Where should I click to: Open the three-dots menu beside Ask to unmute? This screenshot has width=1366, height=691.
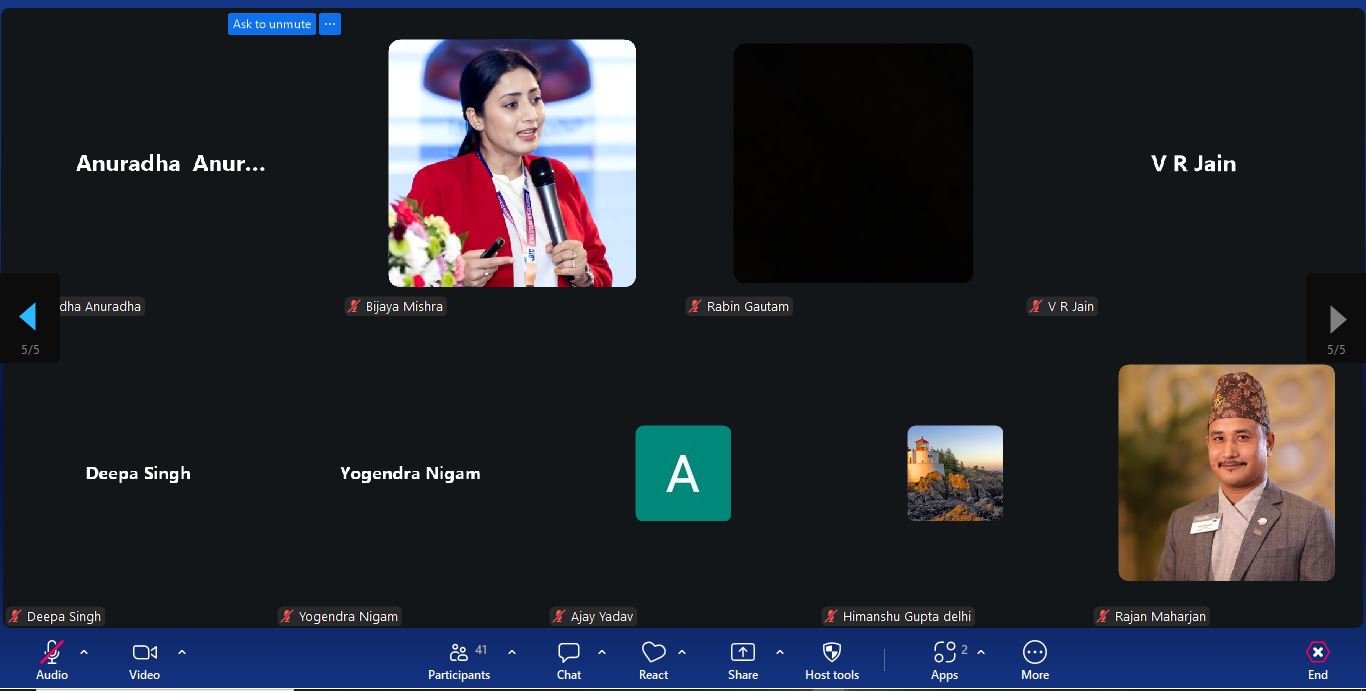(x=330, y=24)
